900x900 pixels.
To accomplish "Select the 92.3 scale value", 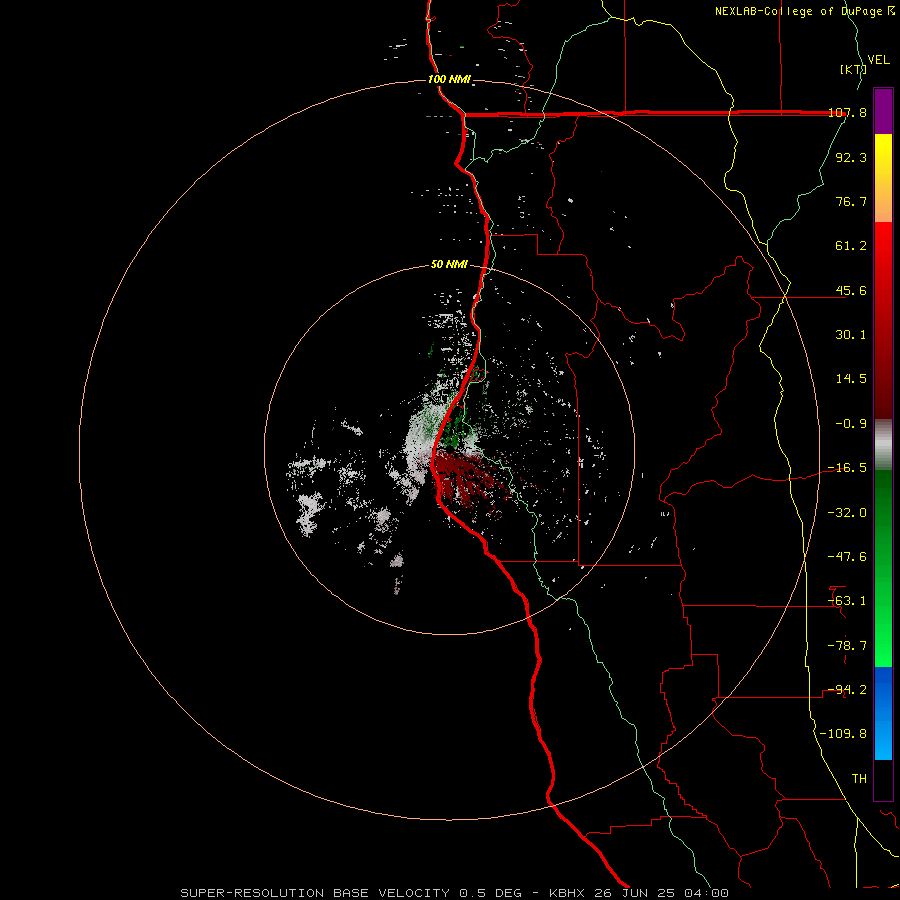I will pos(851,157).
